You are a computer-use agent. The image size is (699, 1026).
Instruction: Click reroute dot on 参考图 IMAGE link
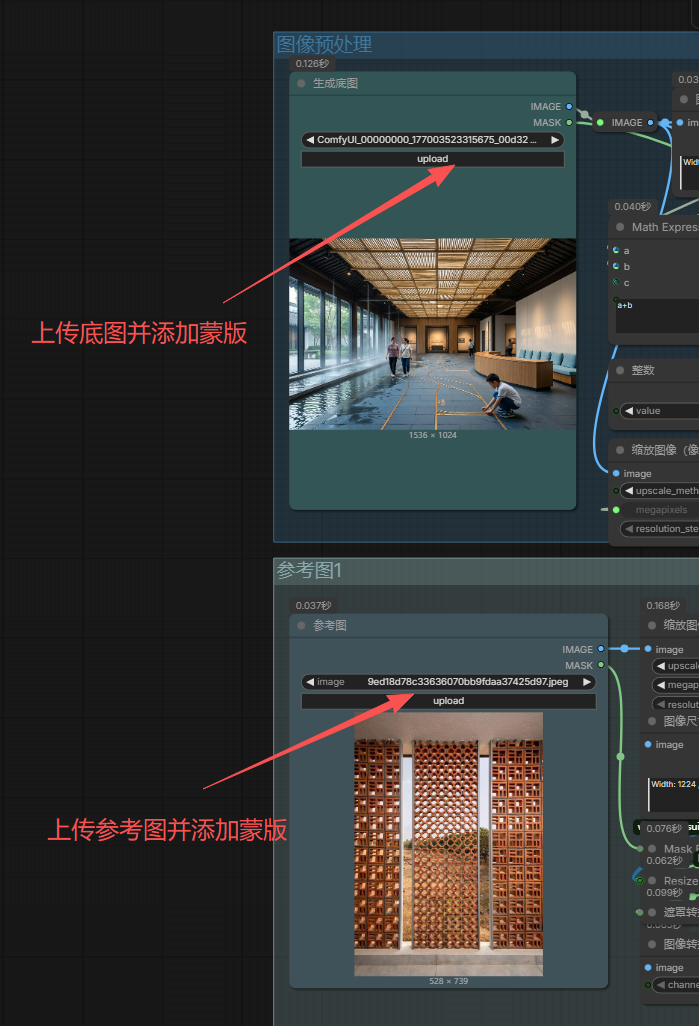tap(624, 648)
